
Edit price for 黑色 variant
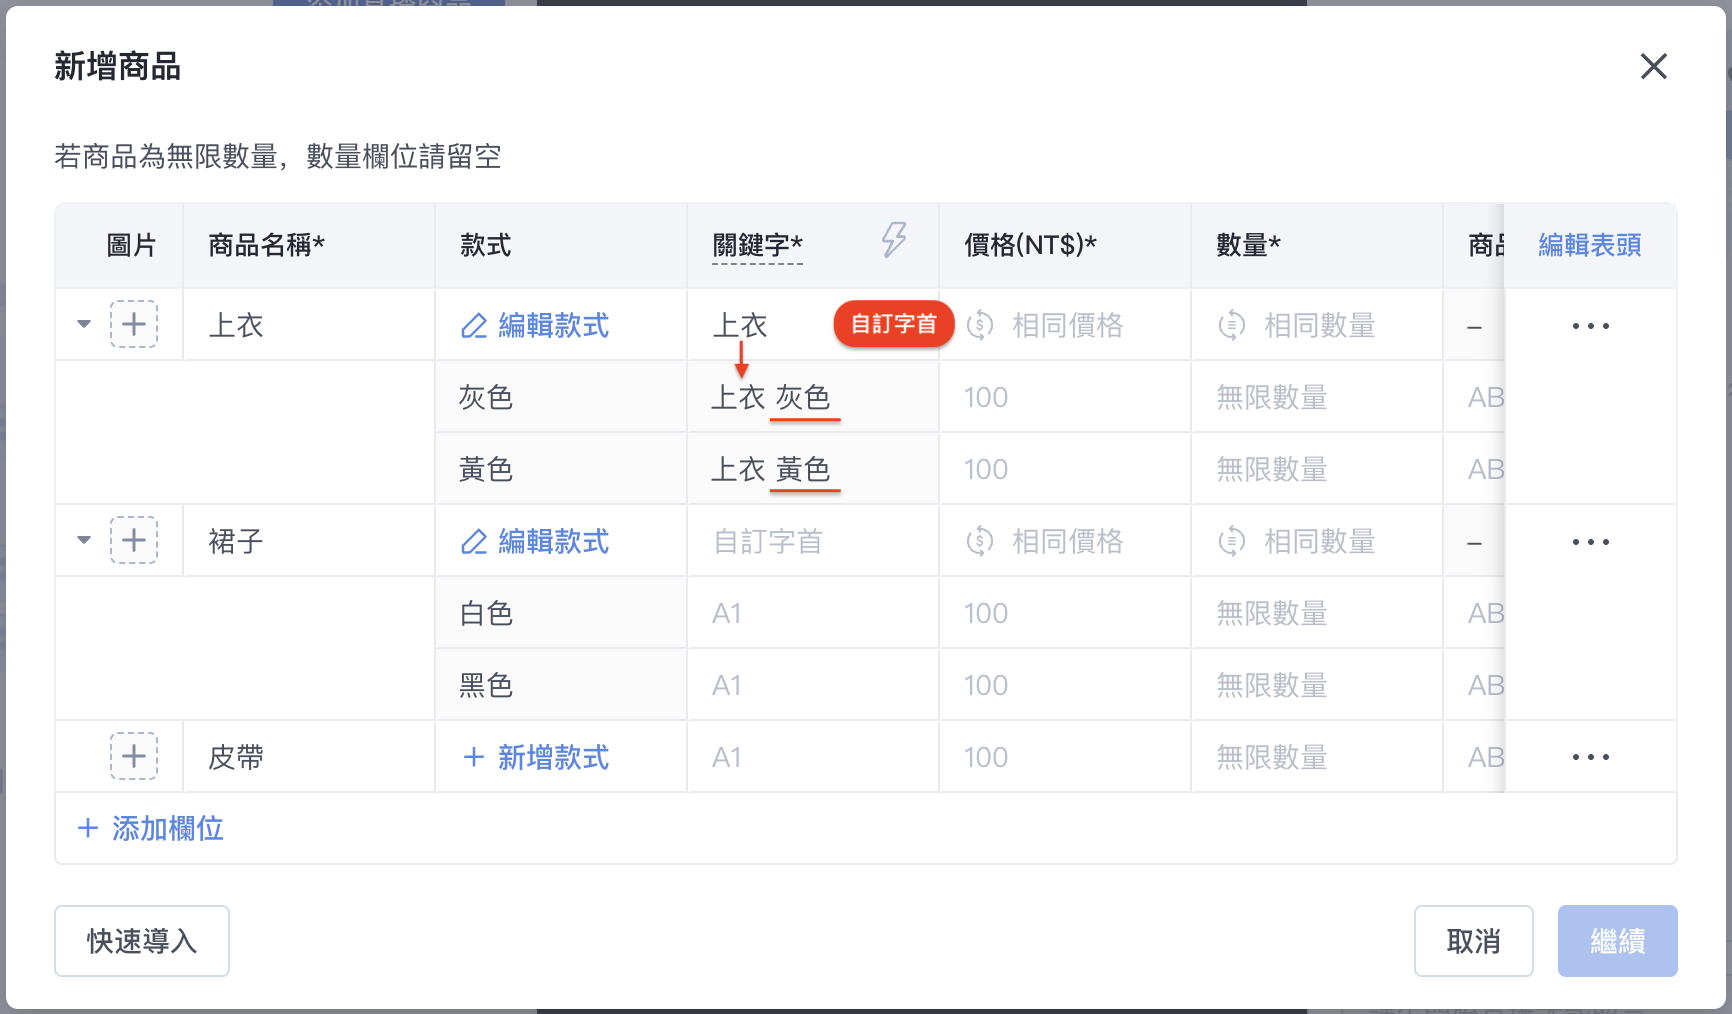click(1065, 685)
